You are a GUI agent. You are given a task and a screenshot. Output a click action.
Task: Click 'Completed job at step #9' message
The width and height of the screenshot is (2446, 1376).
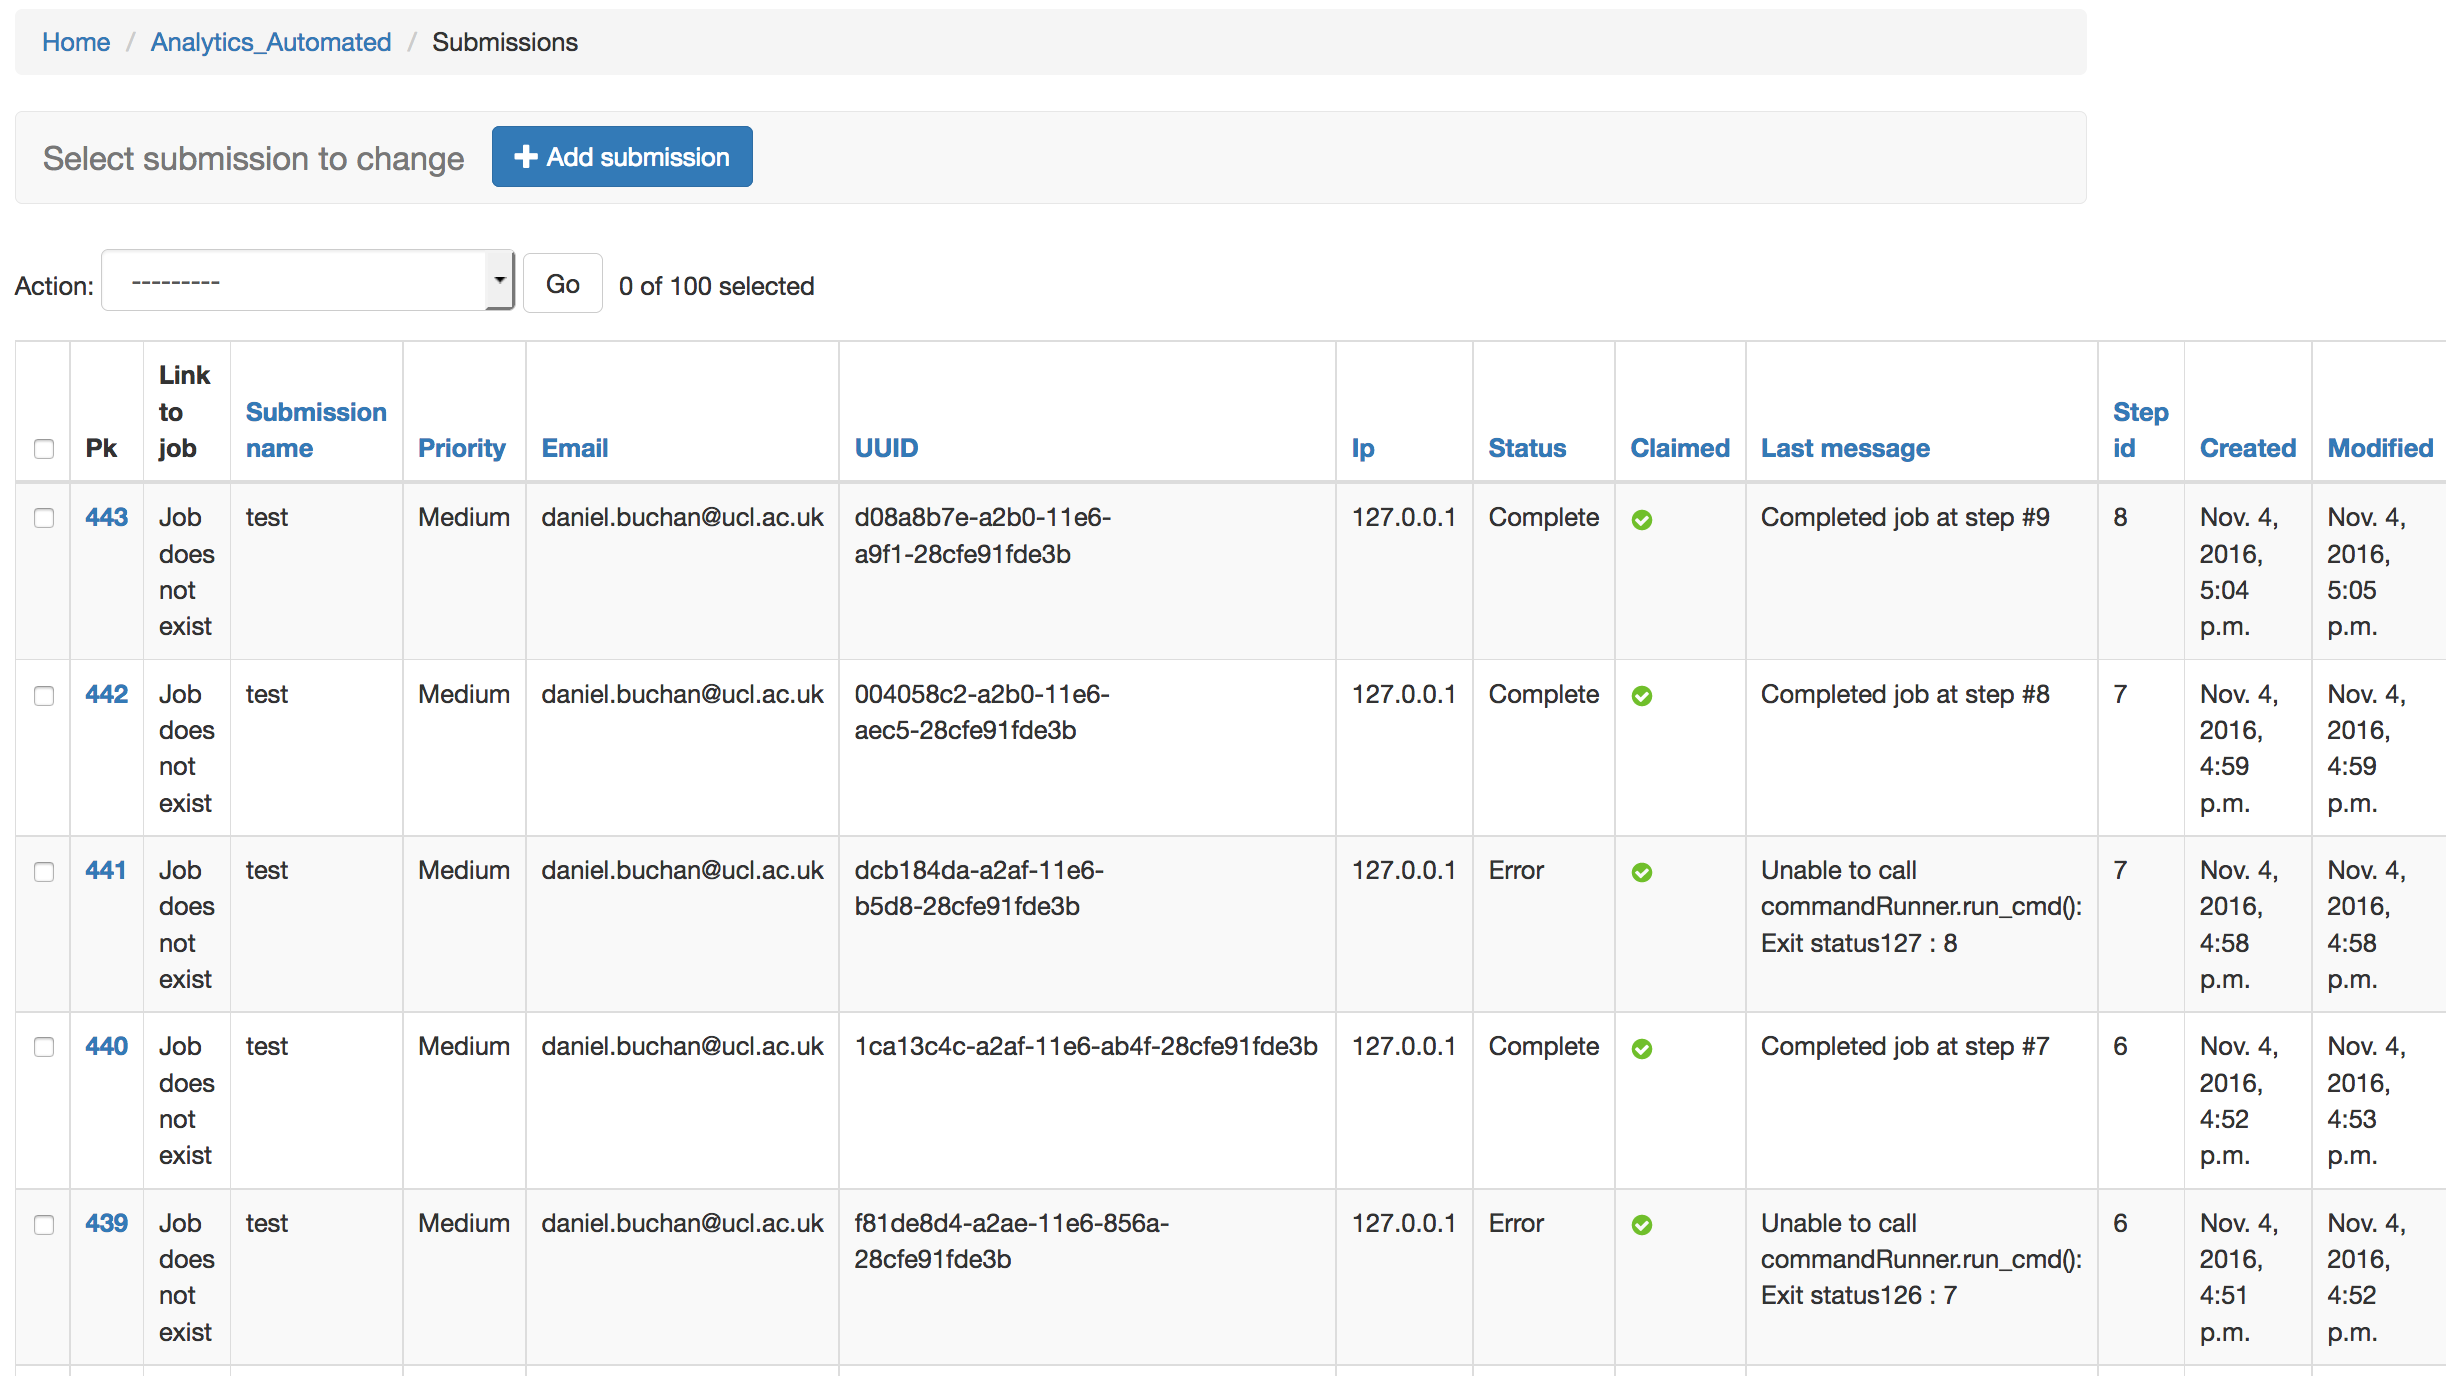click(x=1905, y=517)
